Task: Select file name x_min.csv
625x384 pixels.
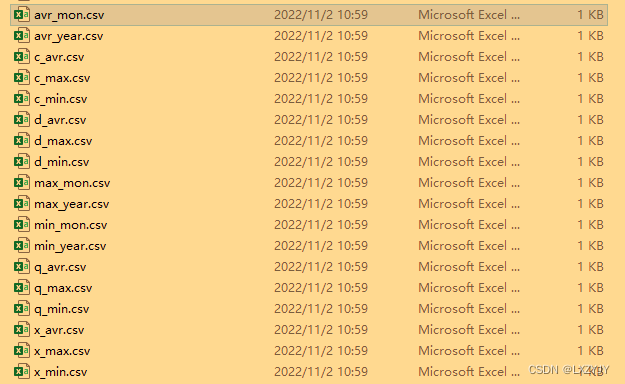Action: (61, 372)
